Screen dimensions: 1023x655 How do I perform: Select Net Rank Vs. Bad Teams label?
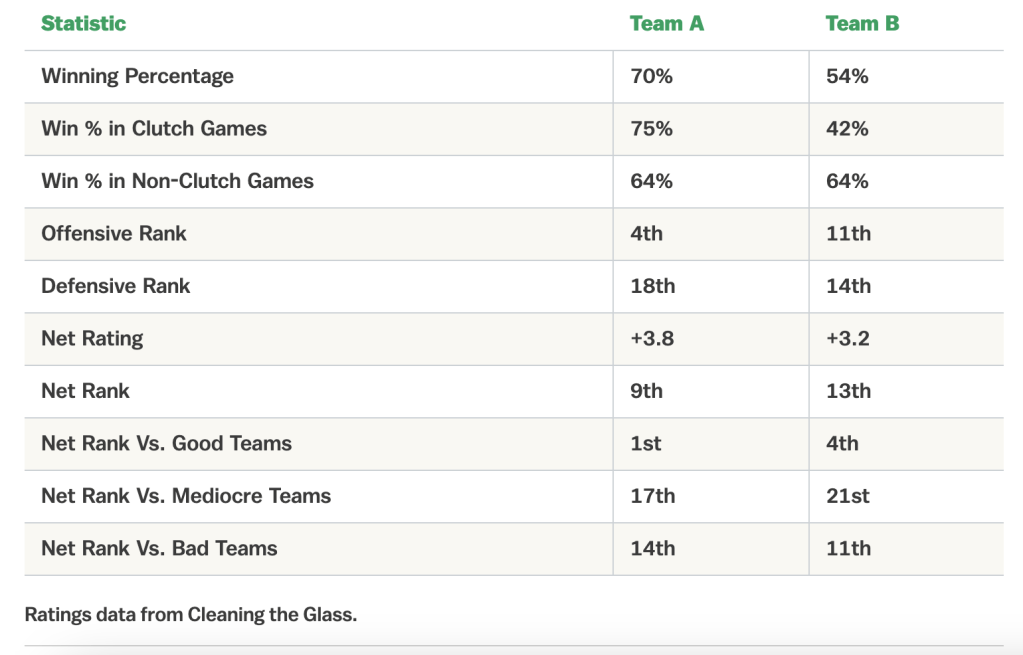(x=159, y=548)
